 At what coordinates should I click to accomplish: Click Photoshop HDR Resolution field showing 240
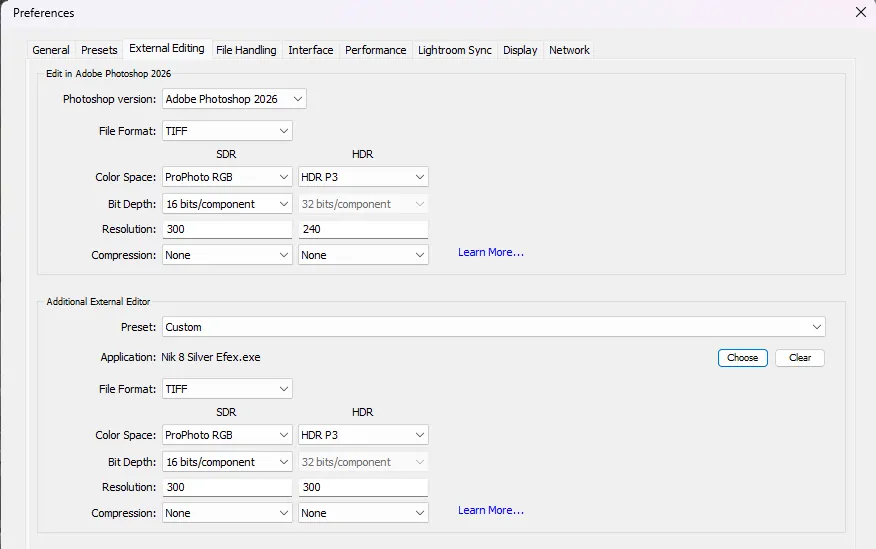363,229
